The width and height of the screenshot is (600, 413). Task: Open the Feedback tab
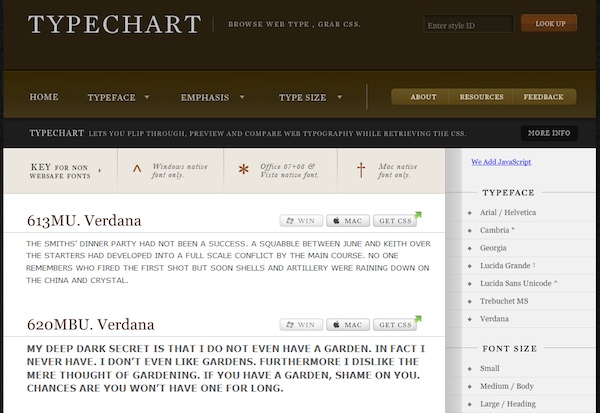[543, 97]
